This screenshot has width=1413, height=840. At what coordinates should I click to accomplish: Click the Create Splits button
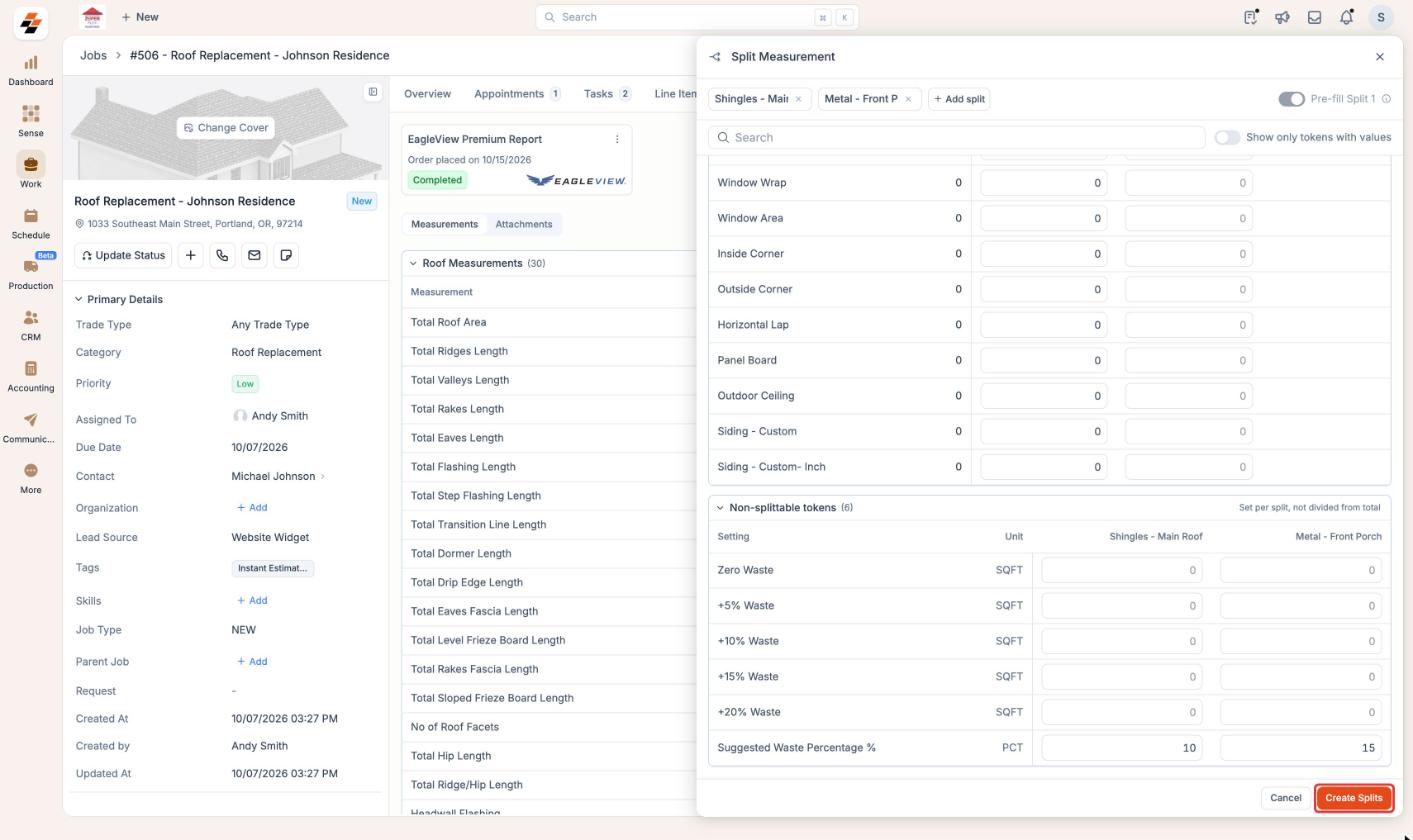(1353, 798)
